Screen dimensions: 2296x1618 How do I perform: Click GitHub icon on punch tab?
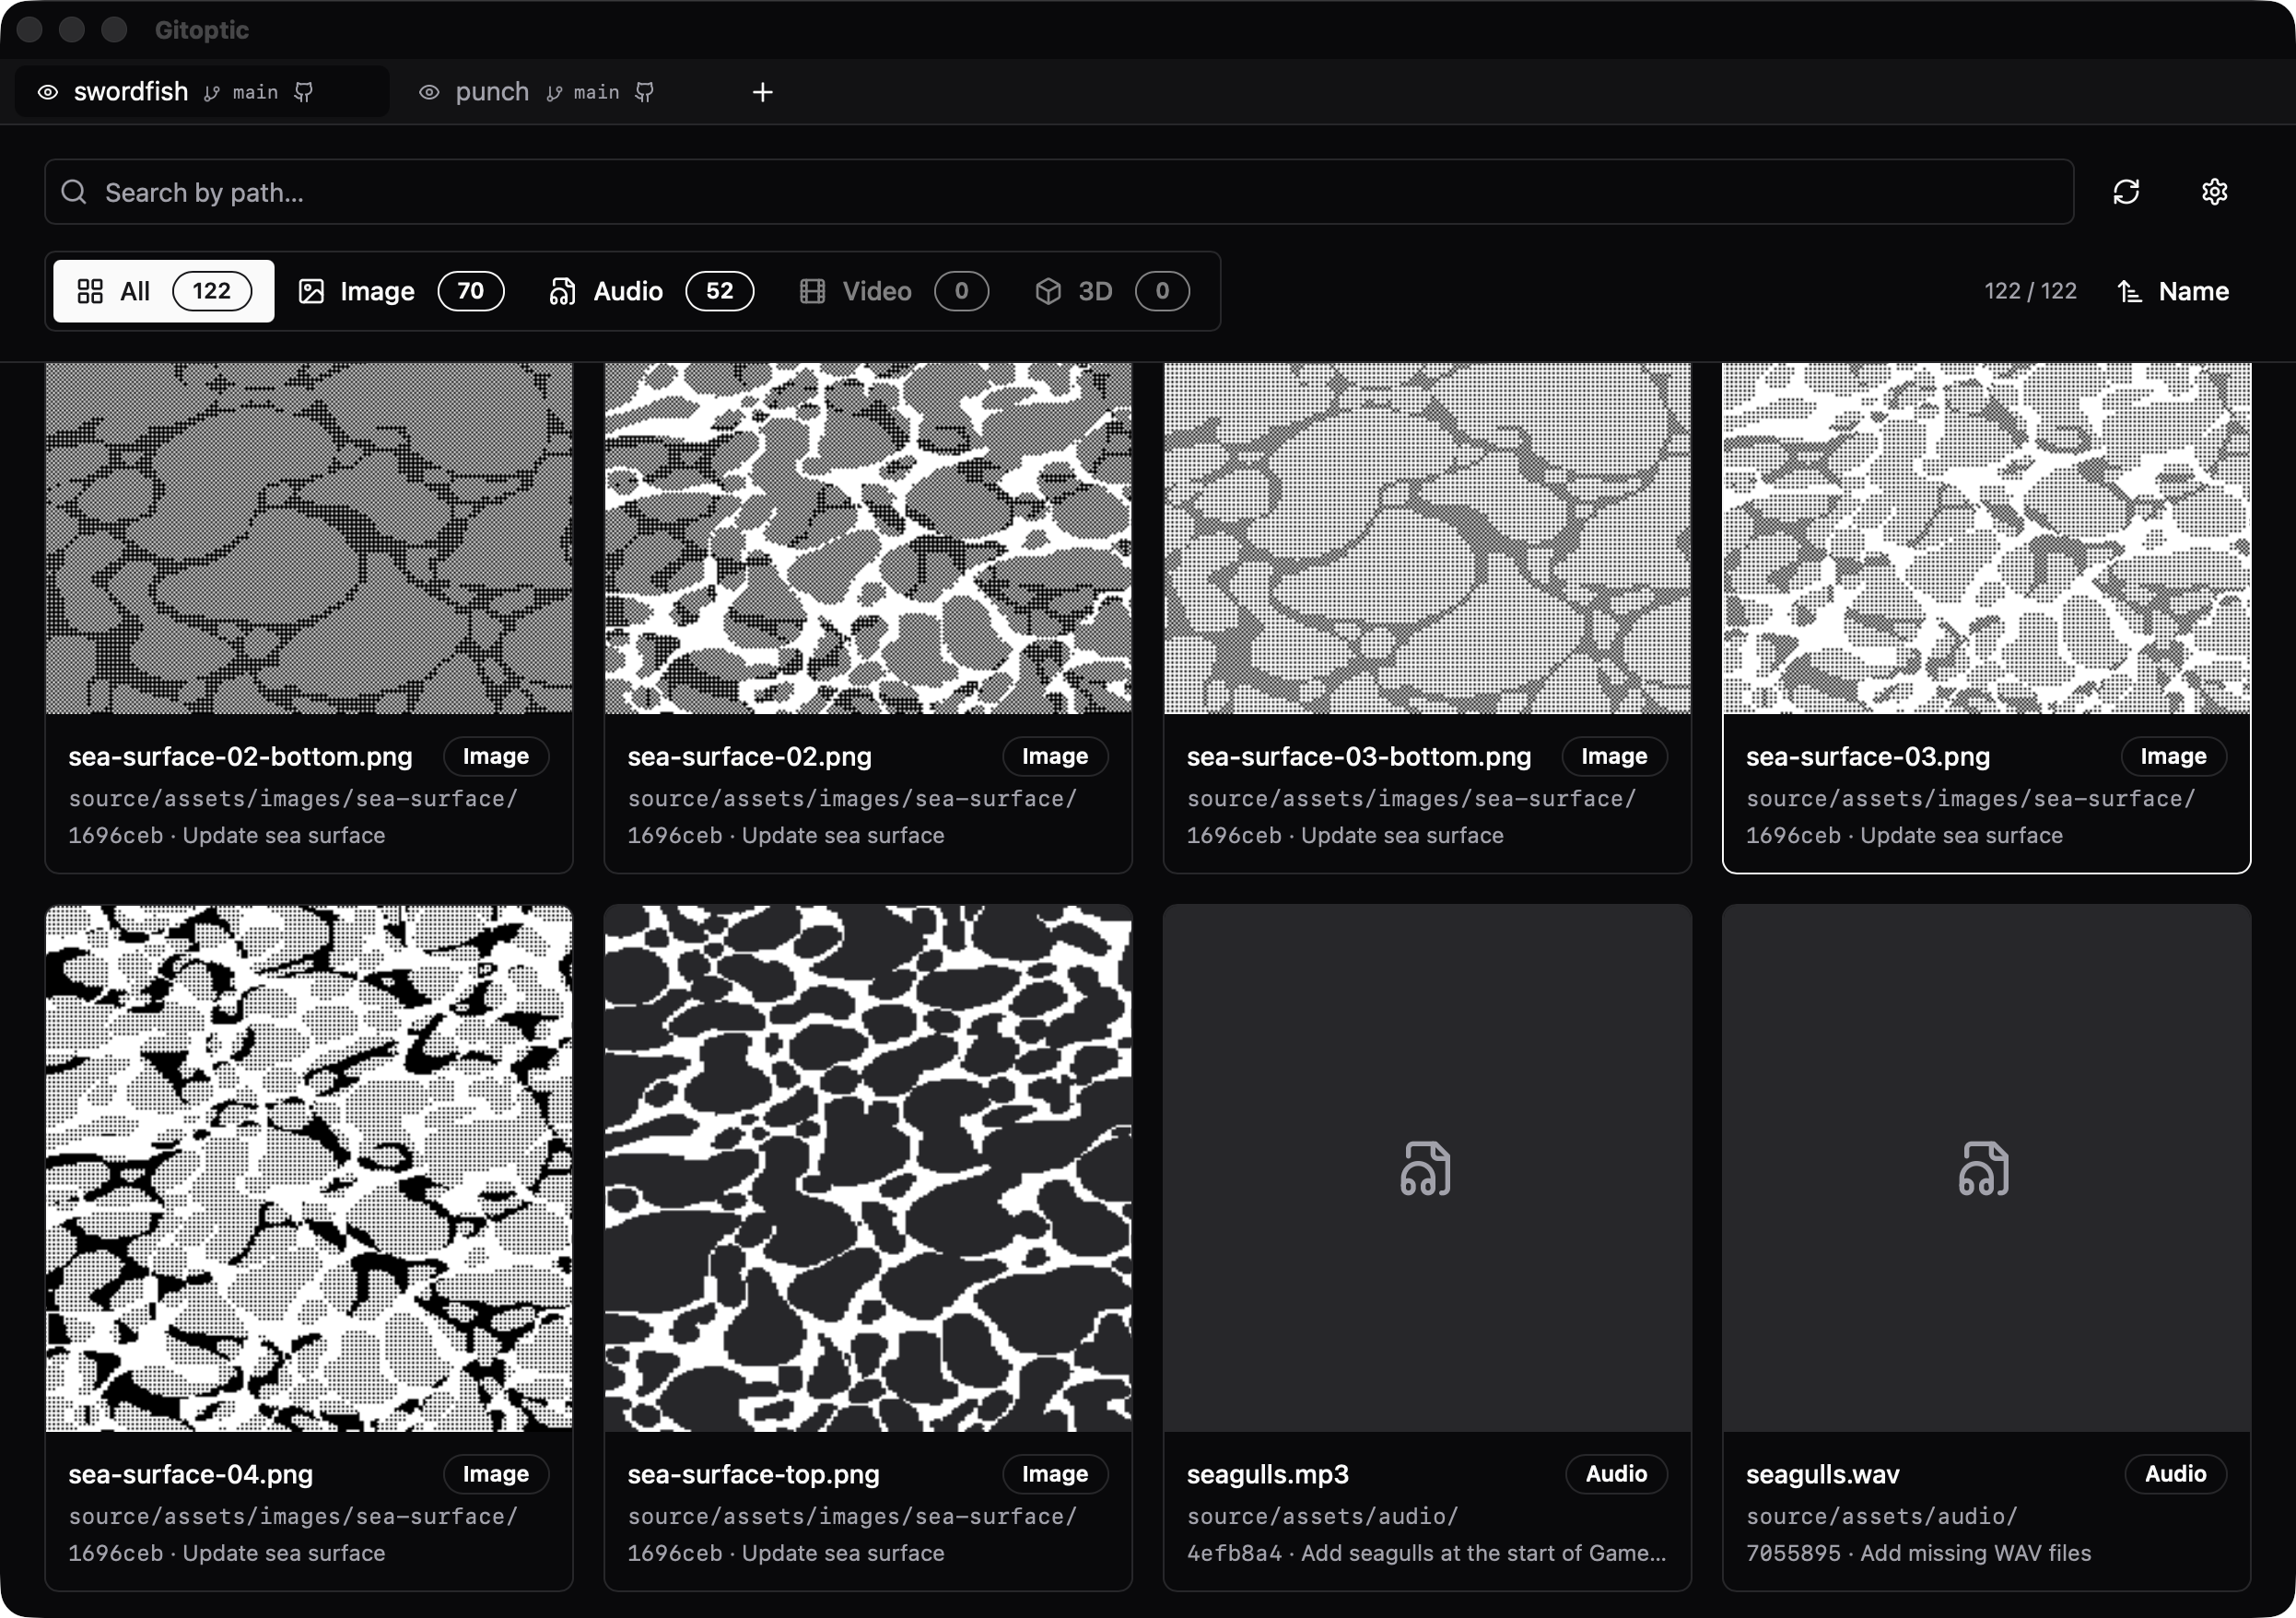coord(645,92)
